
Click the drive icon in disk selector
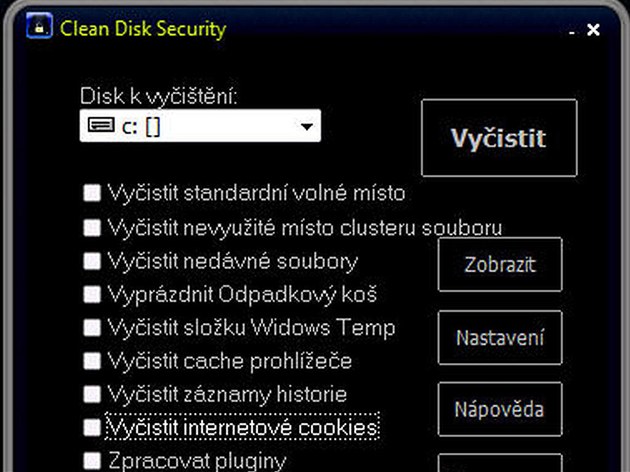tap(101, 125)
